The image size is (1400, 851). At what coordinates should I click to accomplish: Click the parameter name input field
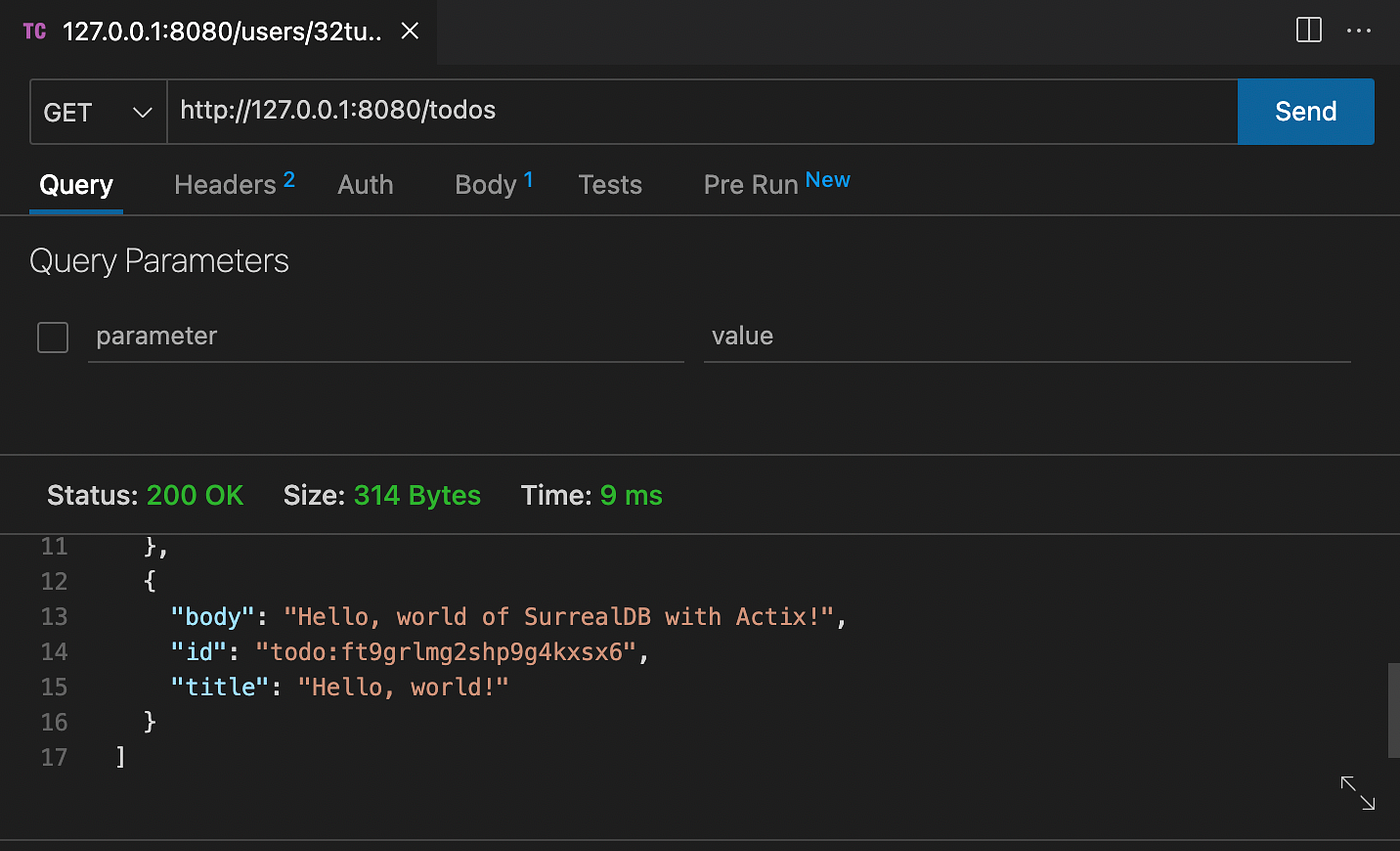click(385, 337)
